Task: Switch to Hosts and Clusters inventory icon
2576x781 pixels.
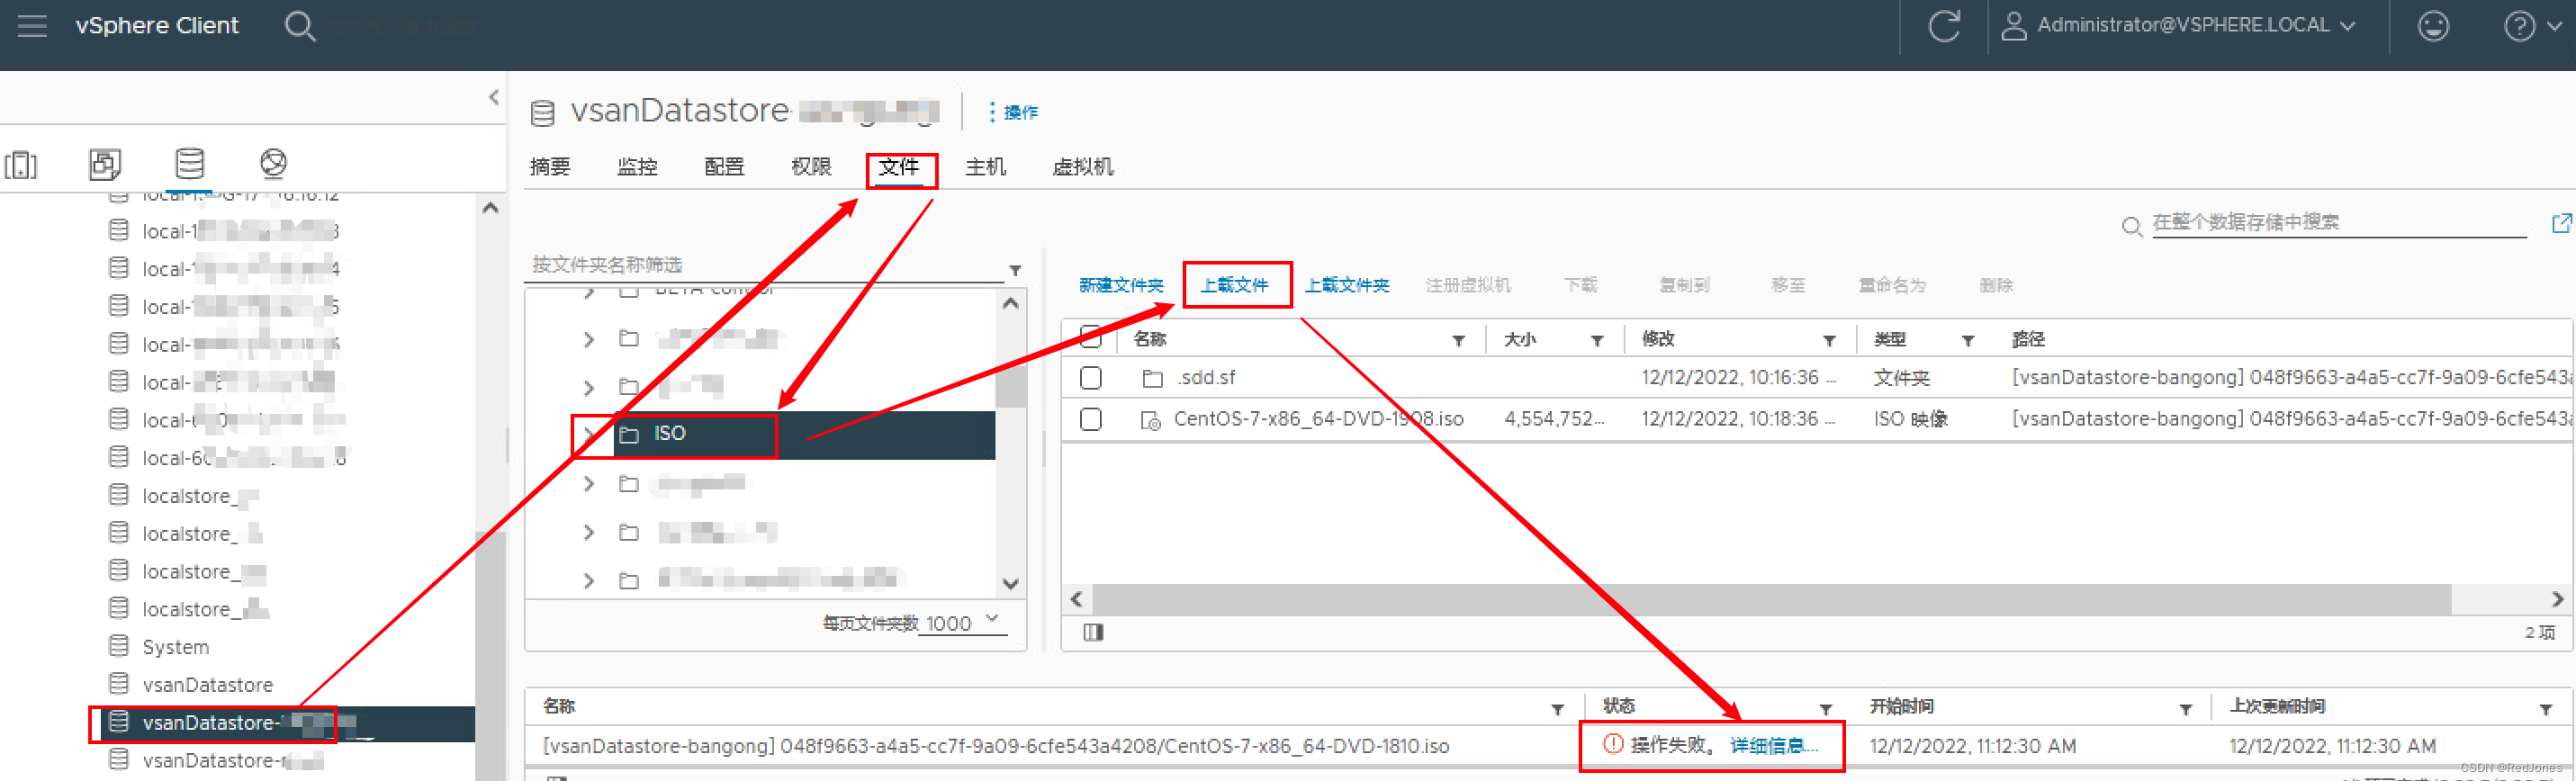Action: 21,164
